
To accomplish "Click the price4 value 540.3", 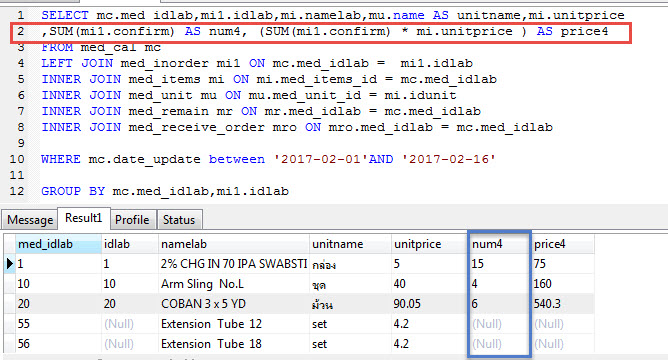I will 562,304.
